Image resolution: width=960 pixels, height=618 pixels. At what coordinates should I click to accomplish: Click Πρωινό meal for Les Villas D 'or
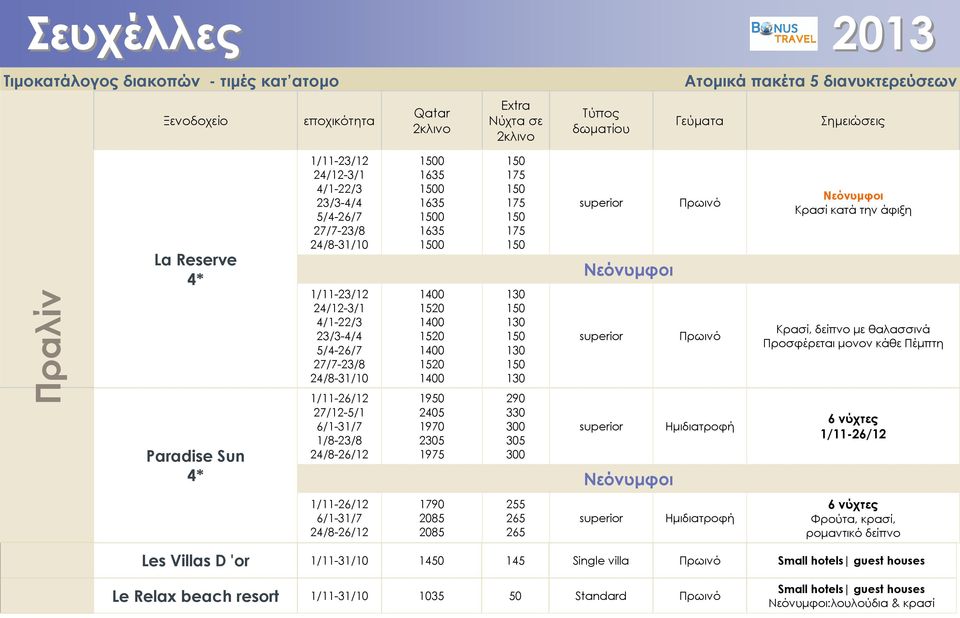(699, 560)
